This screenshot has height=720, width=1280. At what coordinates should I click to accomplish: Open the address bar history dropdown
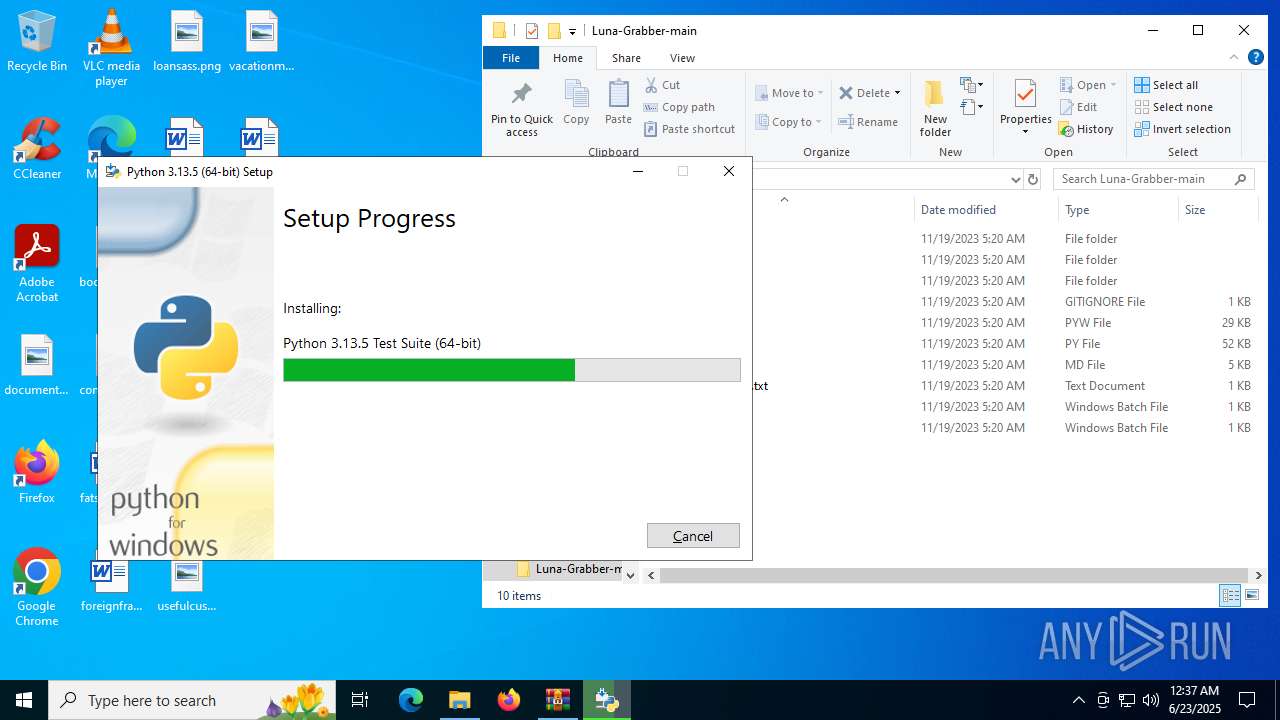[1016, 180]
